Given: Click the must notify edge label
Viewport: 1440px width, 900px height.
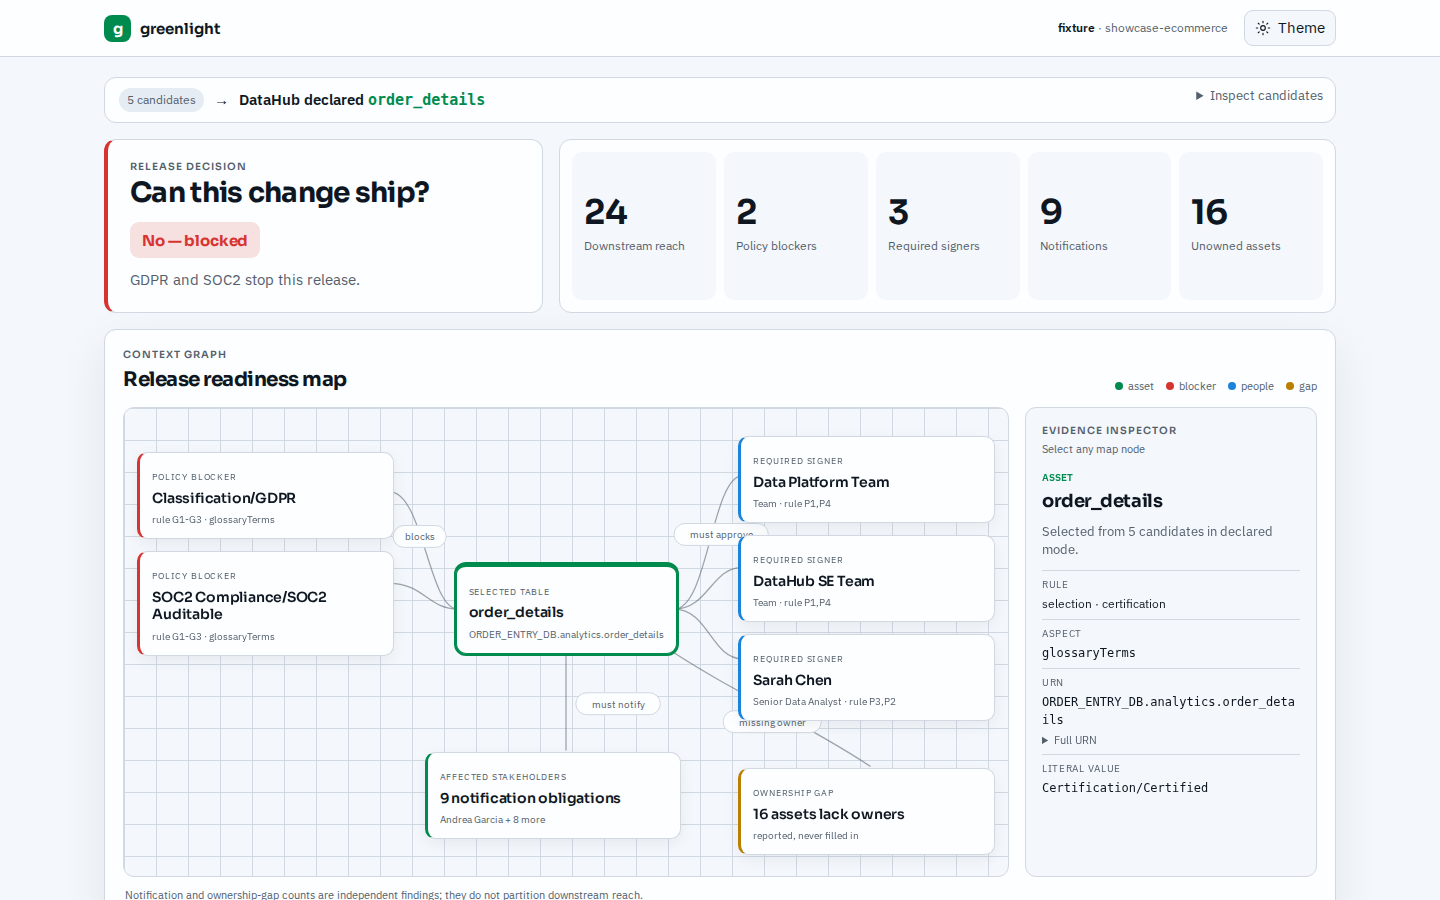Looking at the screenshot, I should pyautogui.click(x=618, y=704).
